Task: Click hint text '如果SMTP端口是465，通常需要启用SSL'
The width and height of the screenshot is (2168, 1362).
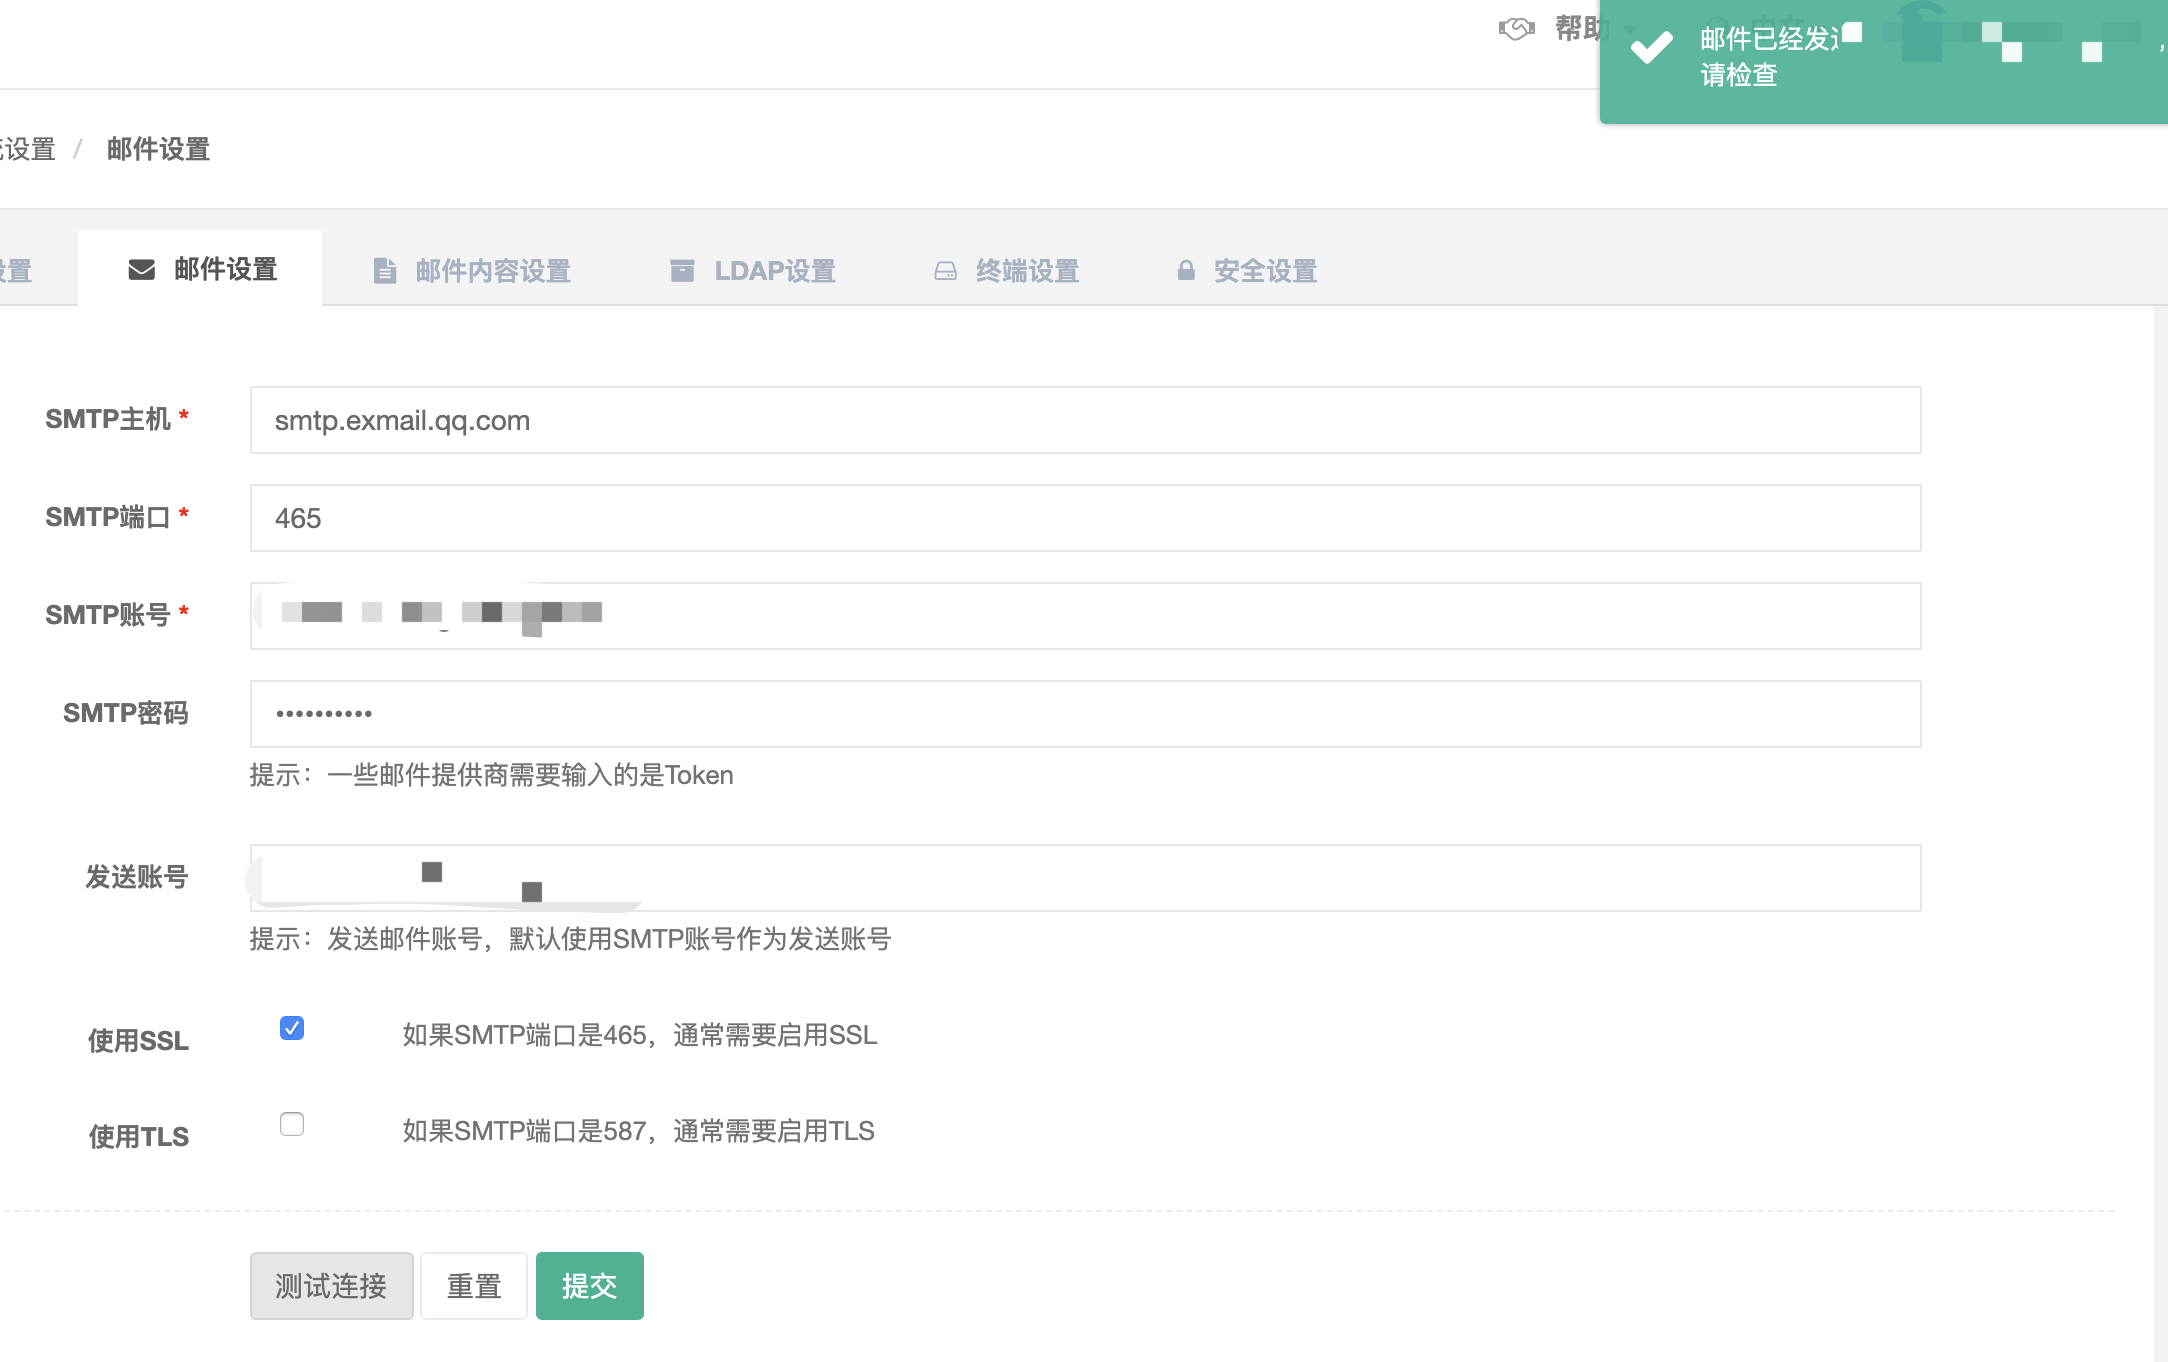Action: [640, 1035]
